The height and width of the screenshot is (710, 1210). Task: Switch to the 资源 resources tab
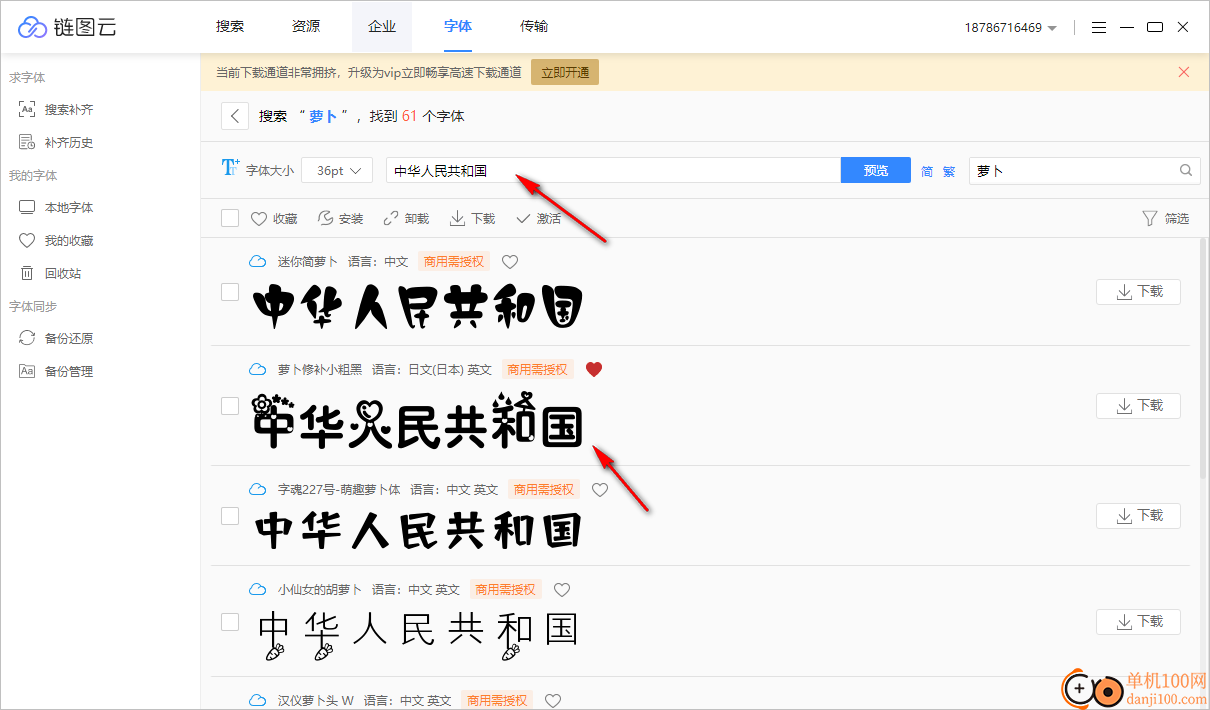pos(306,26)
